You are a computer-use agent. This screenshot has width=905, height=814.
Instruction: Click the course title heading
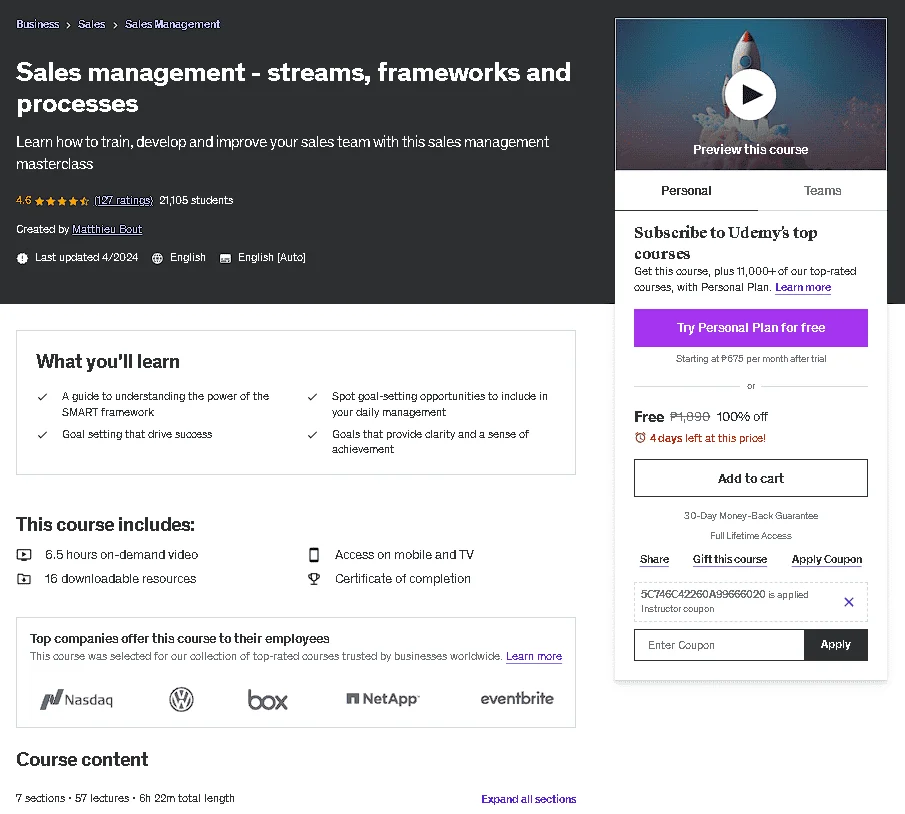coord(293,88)
